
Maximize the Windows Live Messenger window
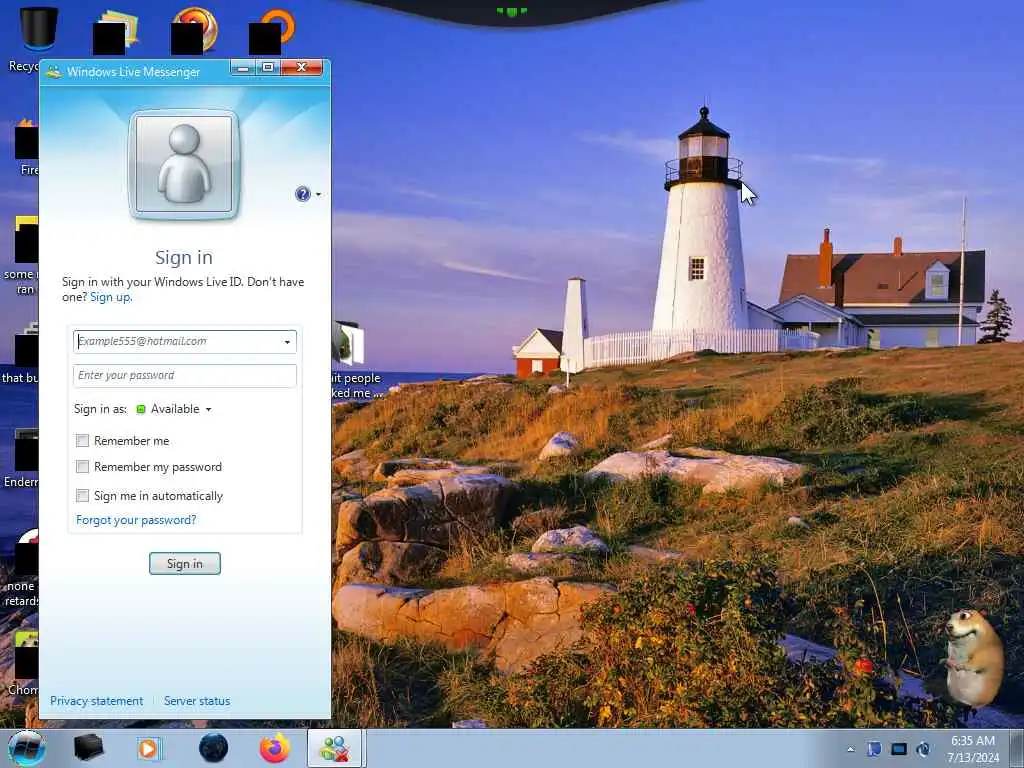(x=268, y=68)
